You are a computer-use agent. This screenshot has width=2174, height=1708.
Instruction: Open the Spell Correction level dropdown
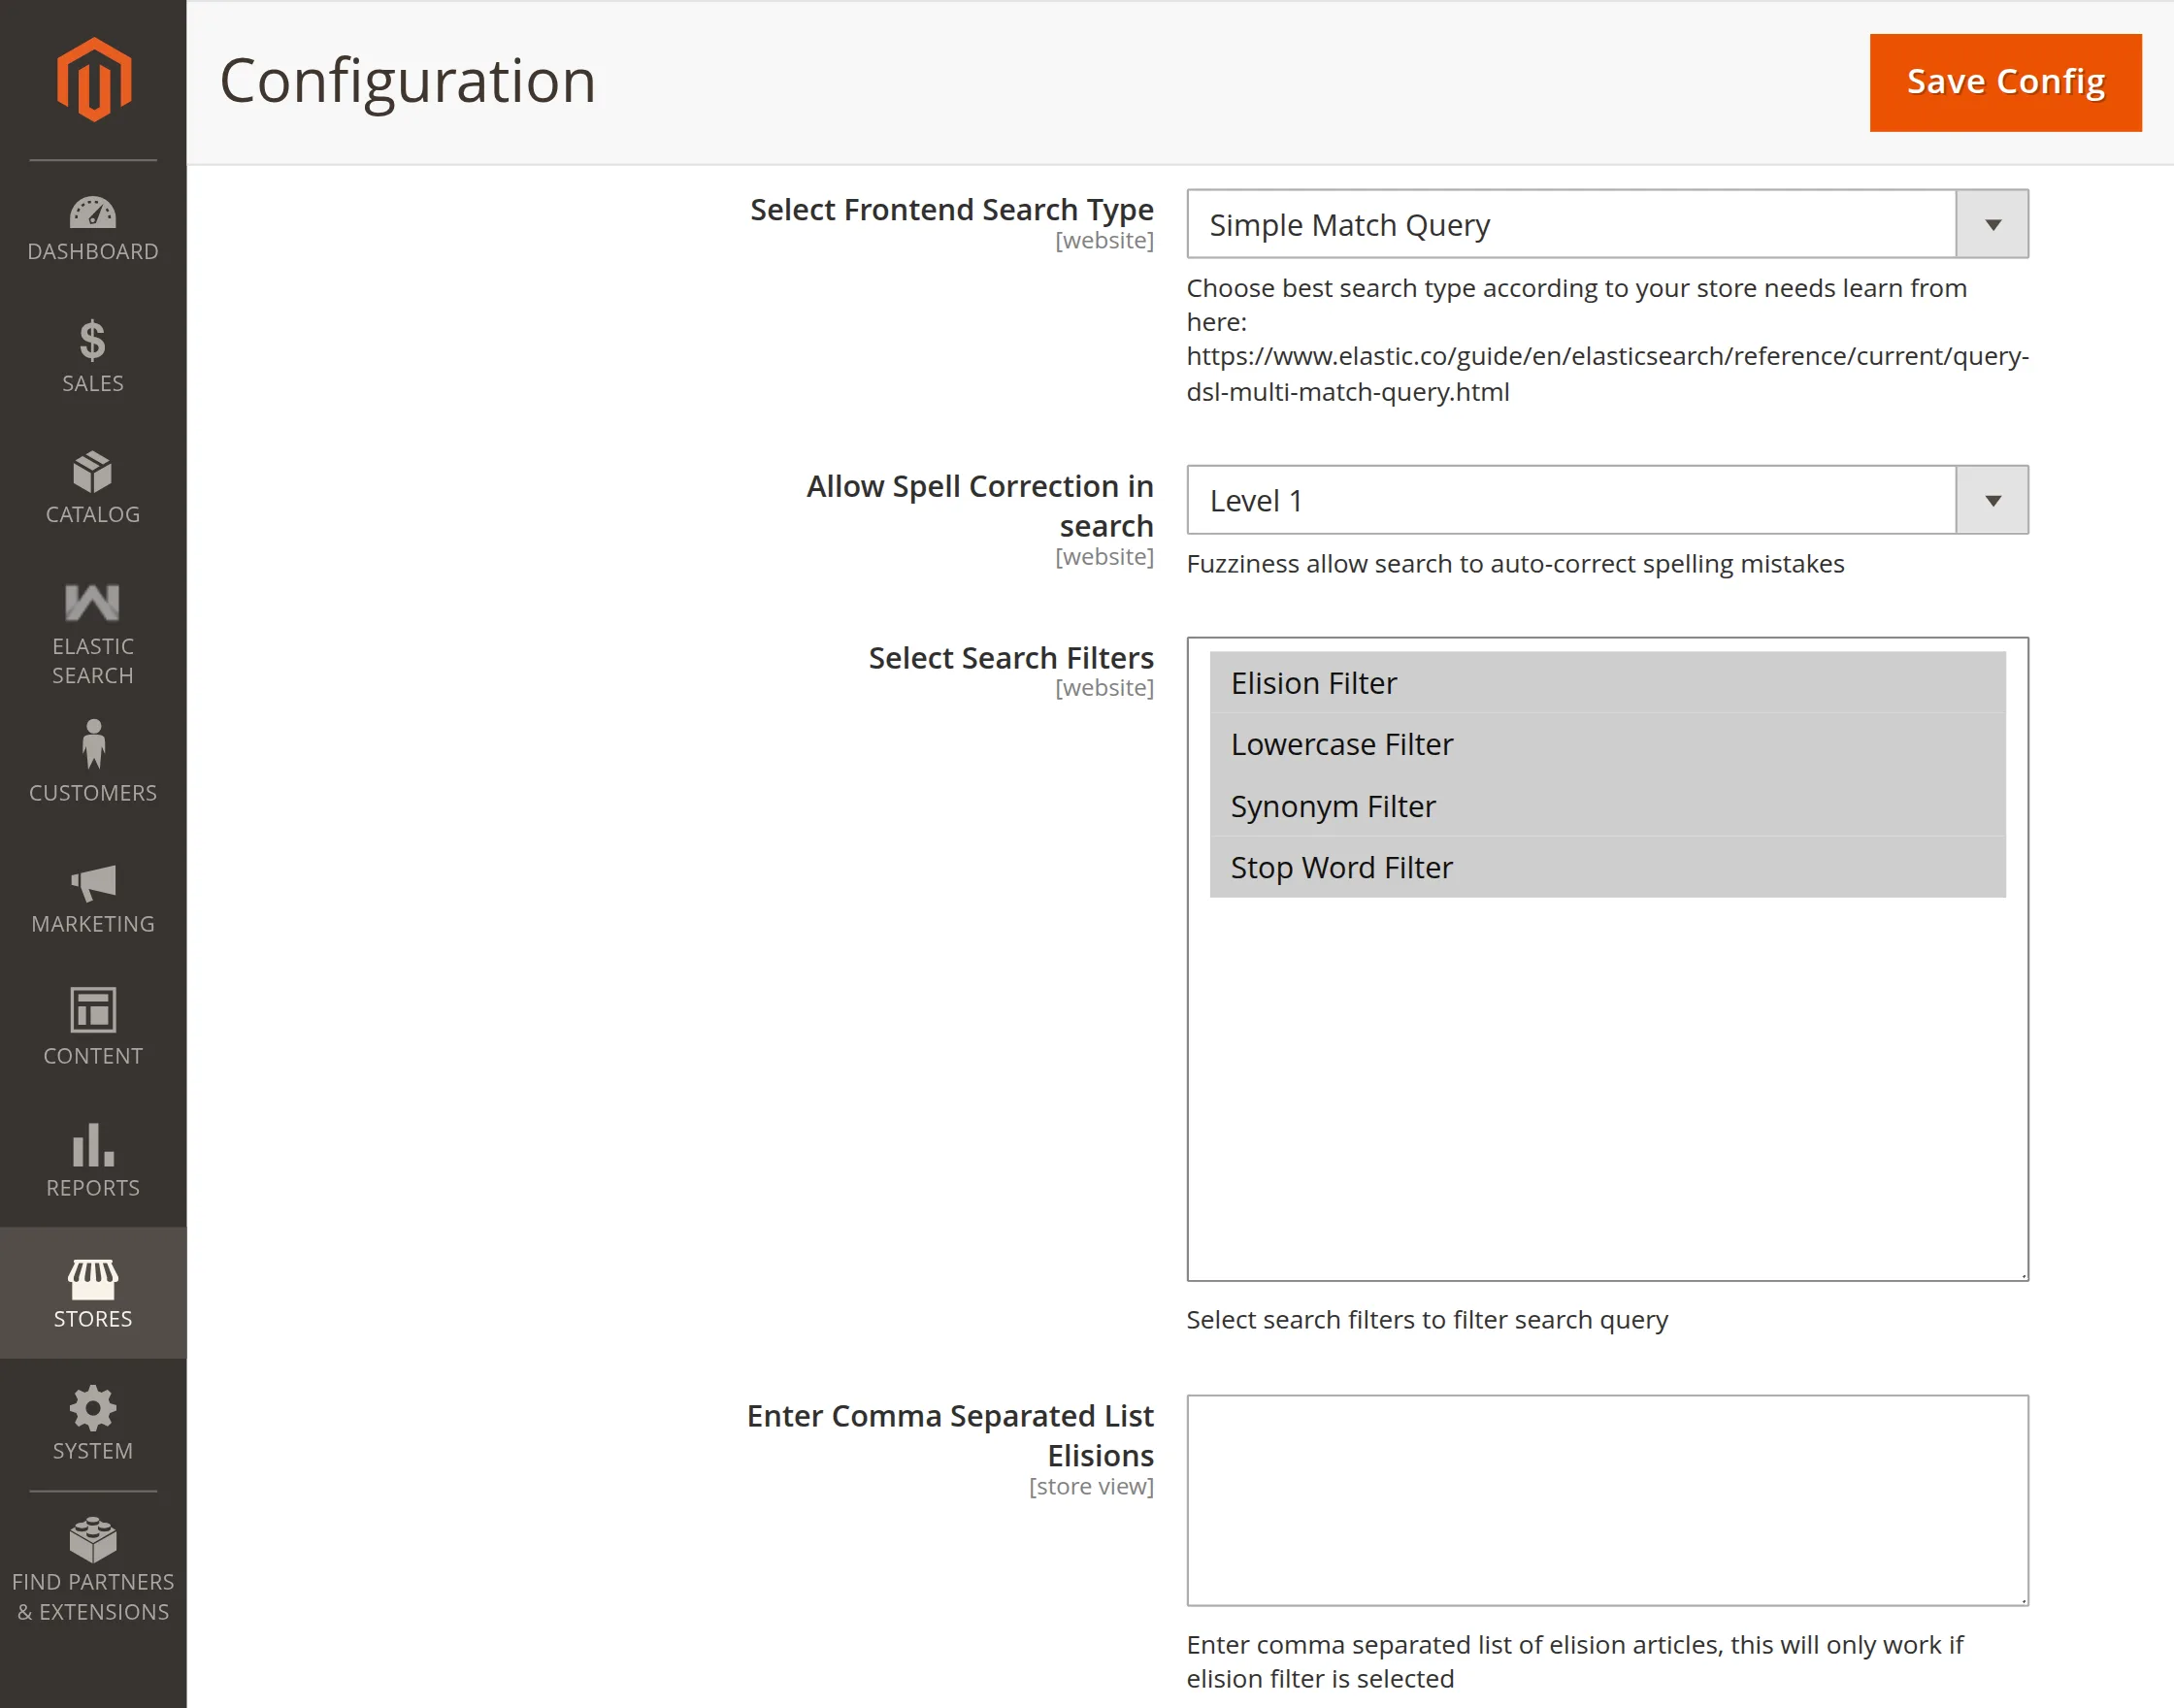pyautogui.click(x=1607, y=500)
